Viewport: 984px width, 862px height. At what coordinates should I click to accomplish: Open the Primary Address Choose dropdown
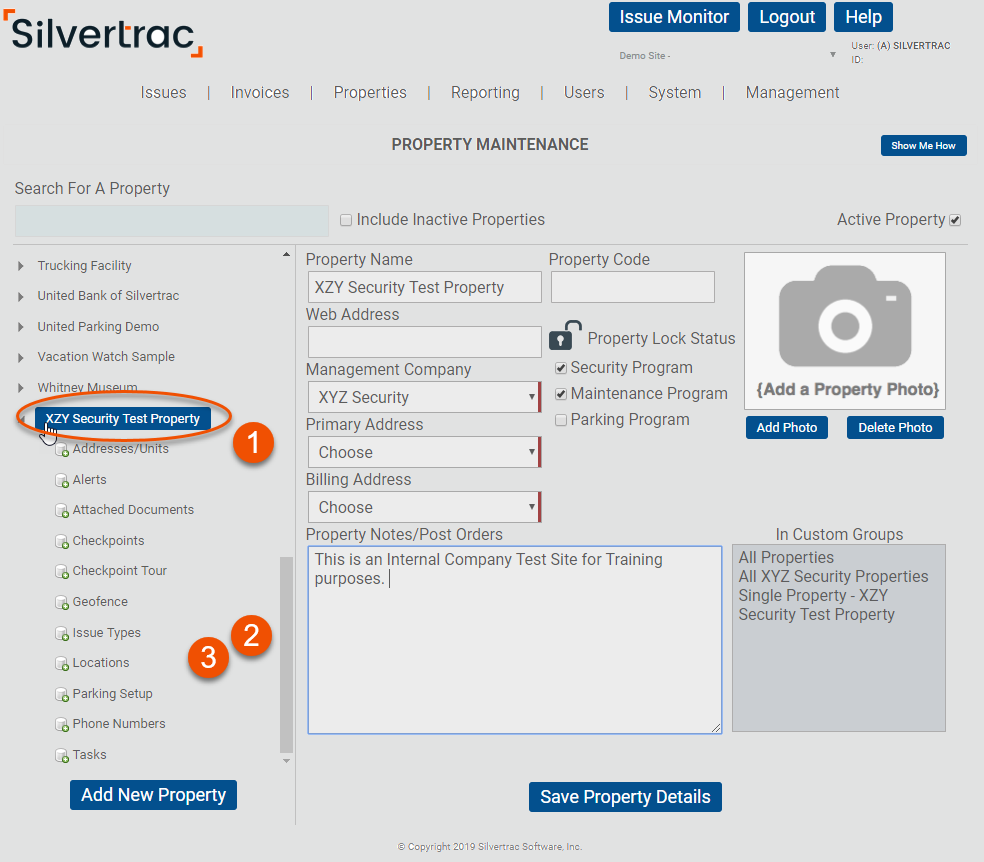tap(533, 451)
